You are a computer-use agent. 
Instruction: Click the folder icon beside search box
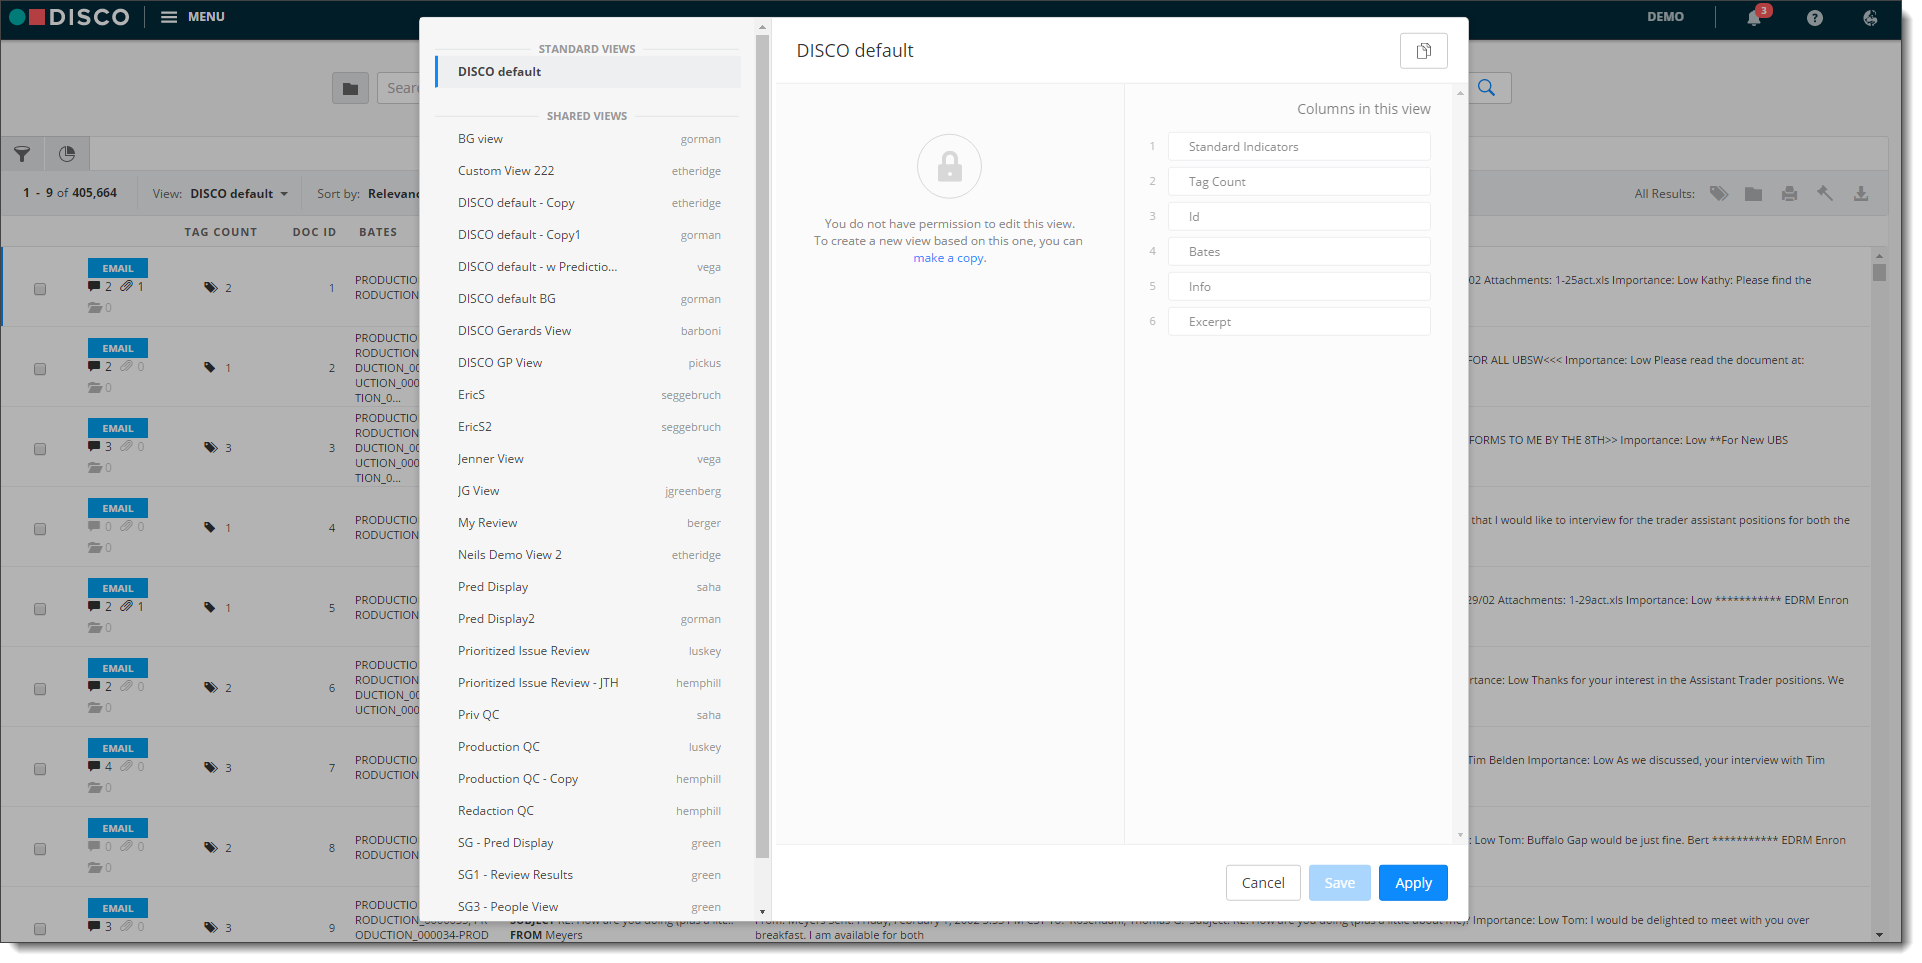(350, 88)
